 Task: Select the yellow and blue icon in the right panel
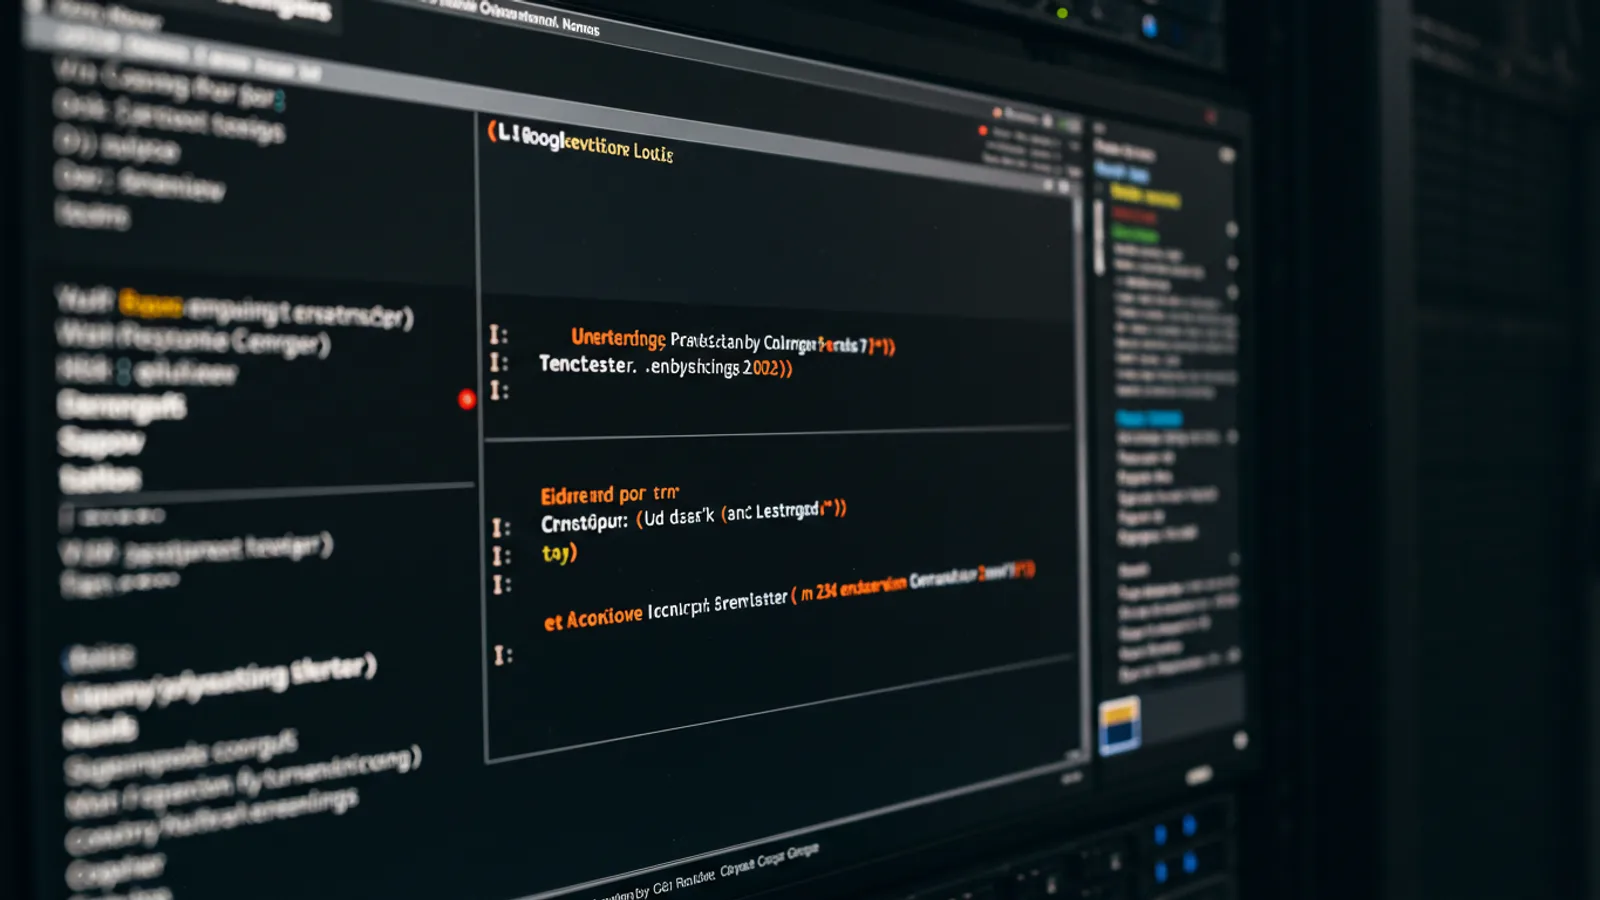[x=1119, y=724]
